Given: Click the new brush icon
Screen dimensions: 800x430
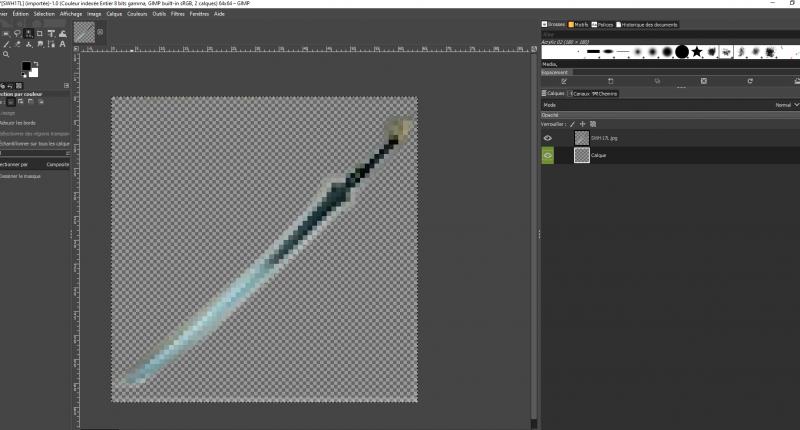Looking at the screenshot, I should point(610,81).
